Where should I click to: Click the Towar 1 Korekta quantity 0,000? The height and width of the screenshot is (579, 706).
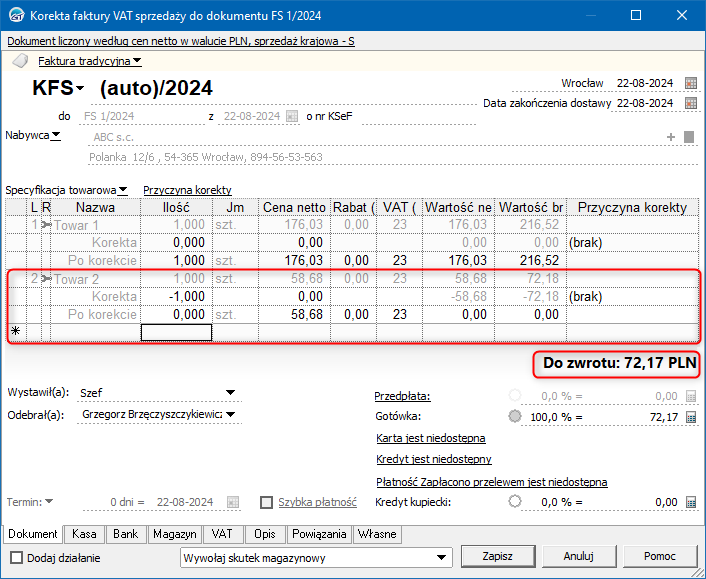[176, 243]
